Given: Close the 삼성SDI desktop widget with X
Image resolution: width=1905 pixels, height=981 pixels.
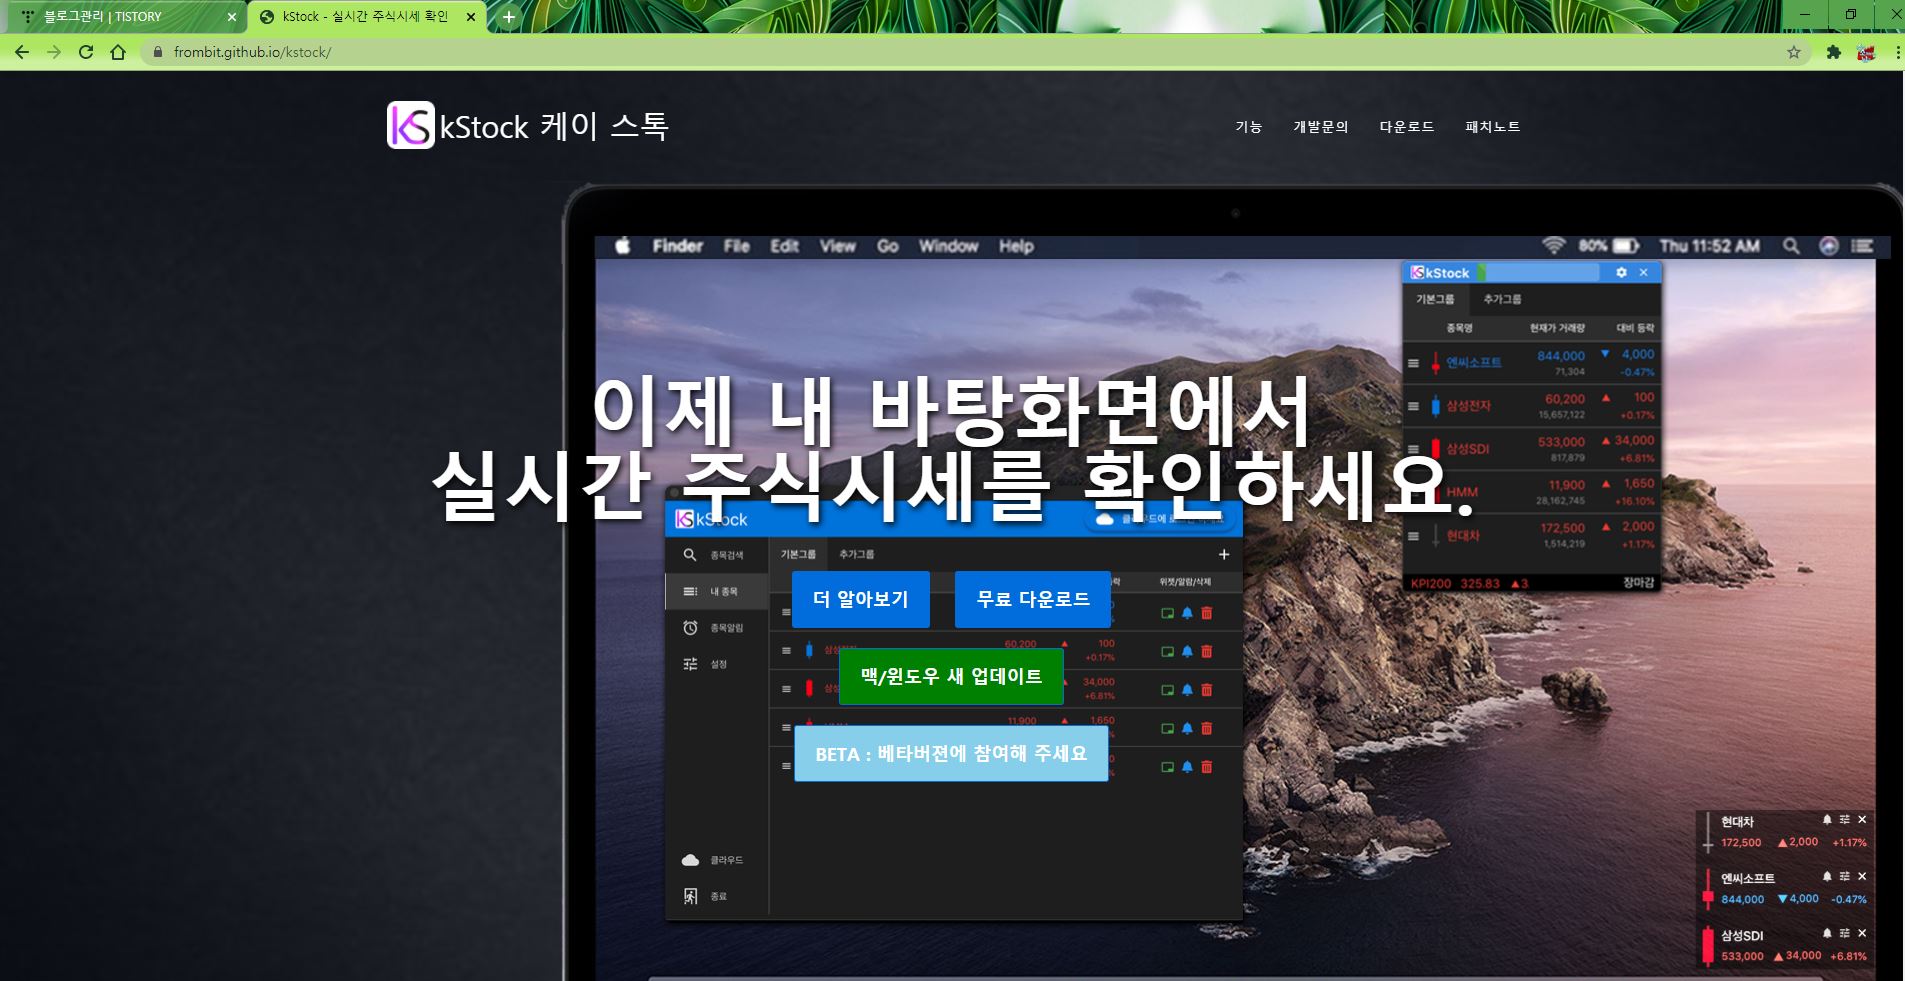Looking at the screenshot, I should pos(1862,933).
